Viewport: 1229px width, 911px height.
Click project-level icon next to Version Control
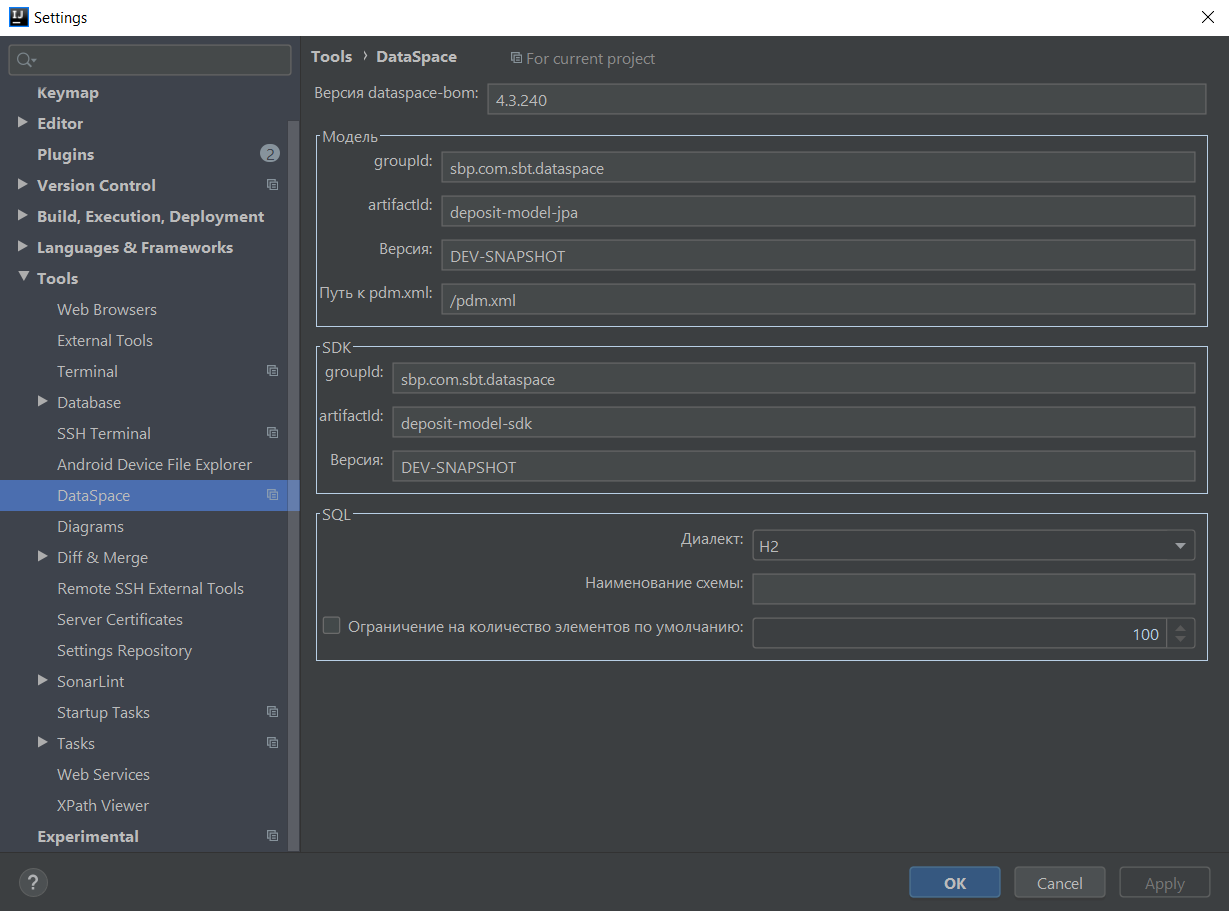tap(272, 185)
